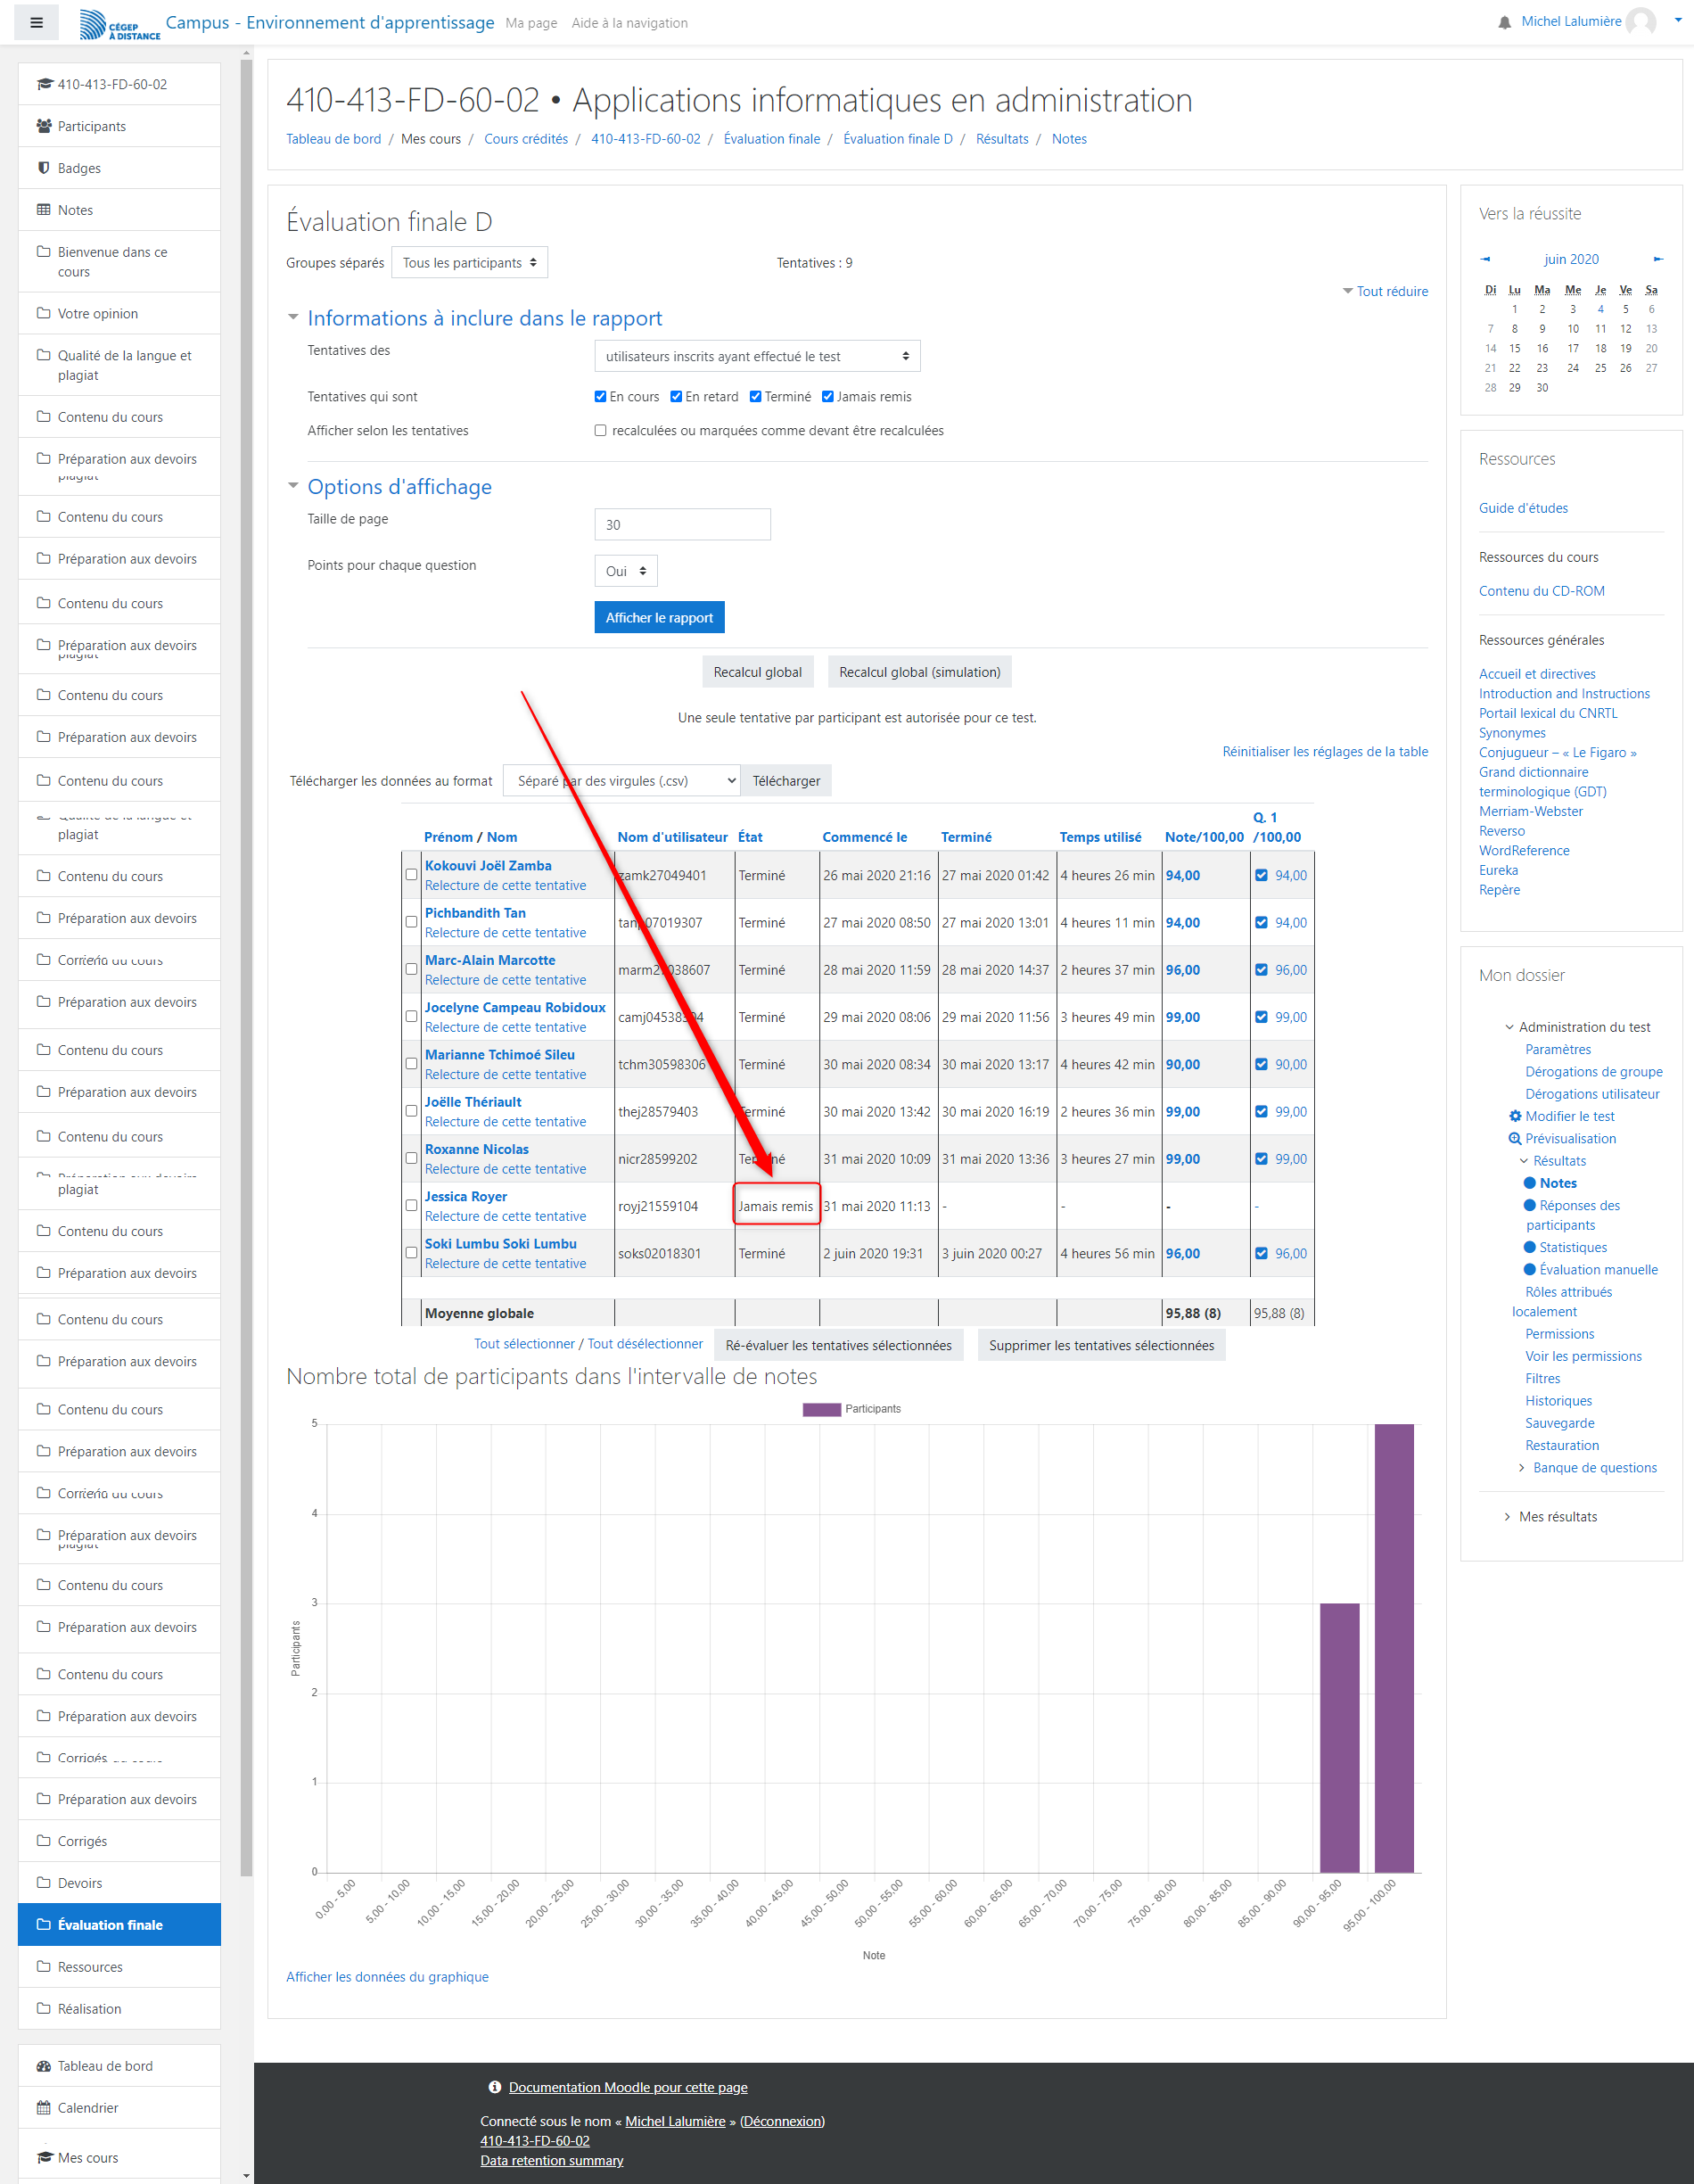1694x2184 pixels.
Task: Select the checkbox for Jessica Royer's attempt
Action: (x=411, y=1205)
